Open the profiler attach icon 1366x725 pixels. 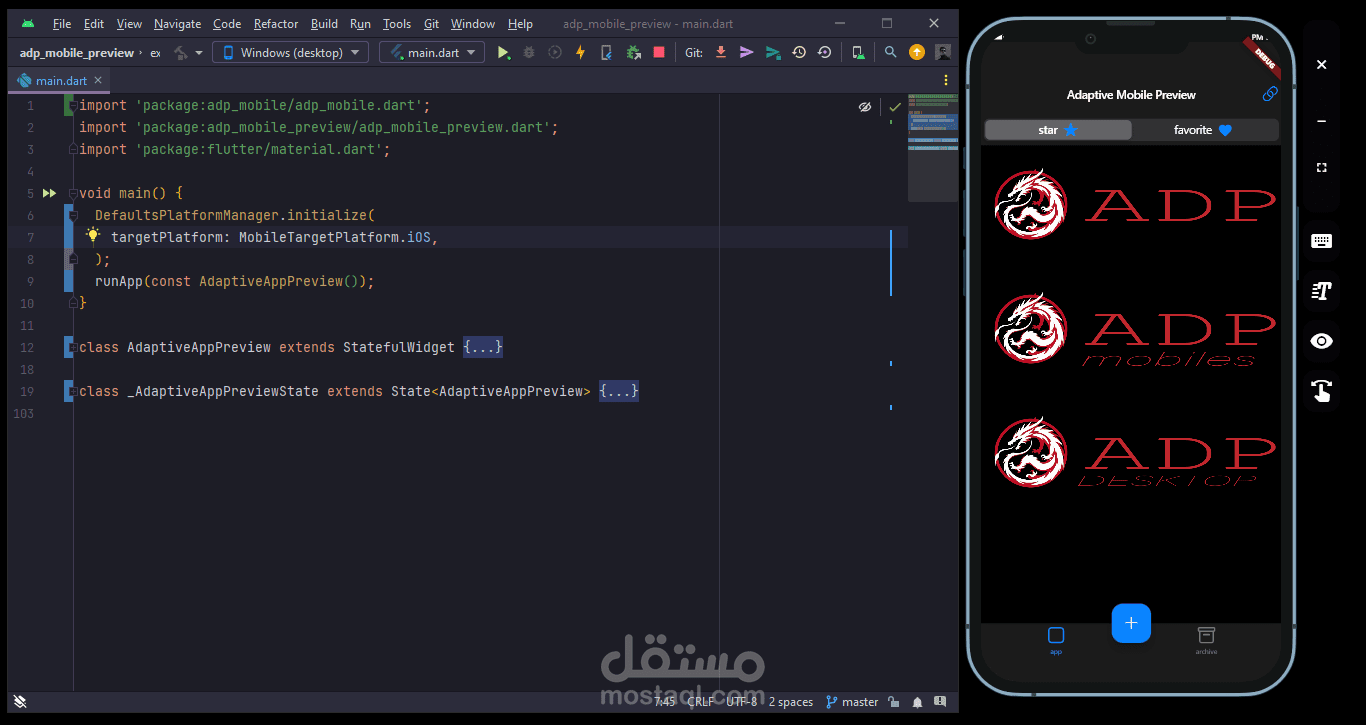[606, 52]
